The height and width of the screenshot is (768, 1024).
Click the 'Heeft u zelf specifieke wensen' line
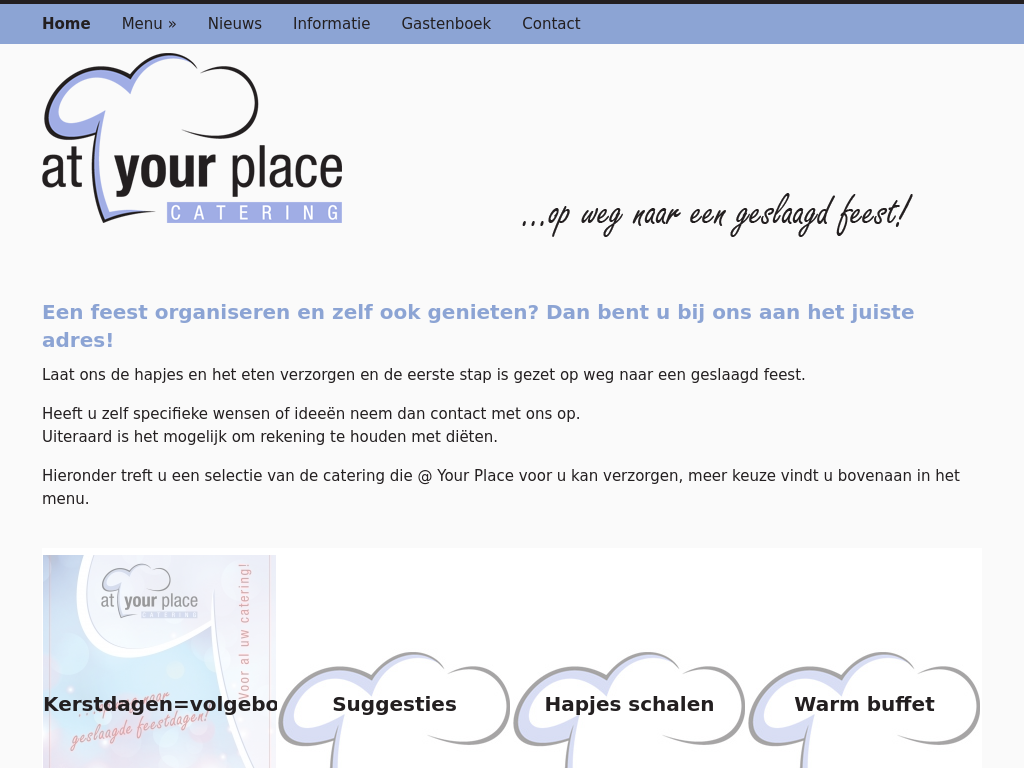tap(311, 414)
